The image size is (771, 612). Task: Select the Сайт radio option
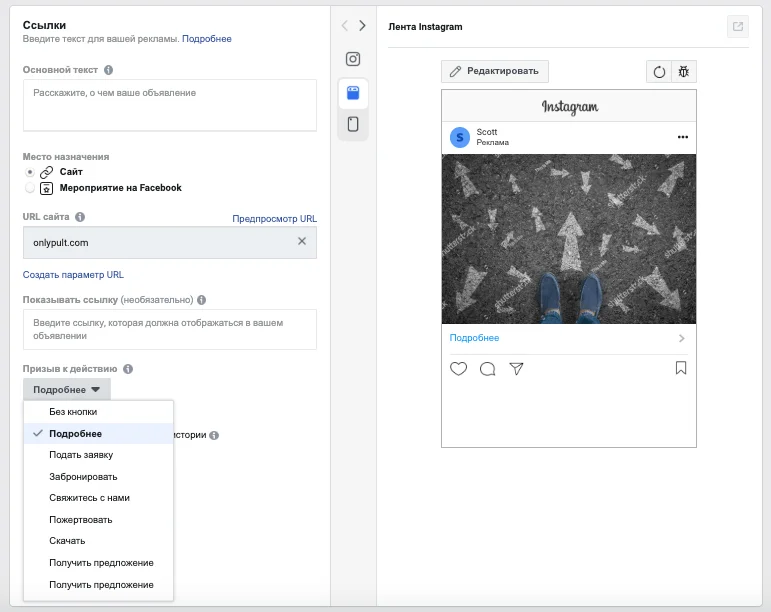30,172
